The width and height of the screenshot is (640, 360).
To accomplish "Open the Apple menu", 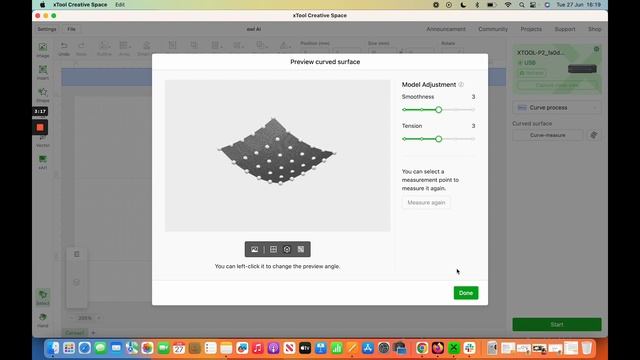I will point(42,4).
